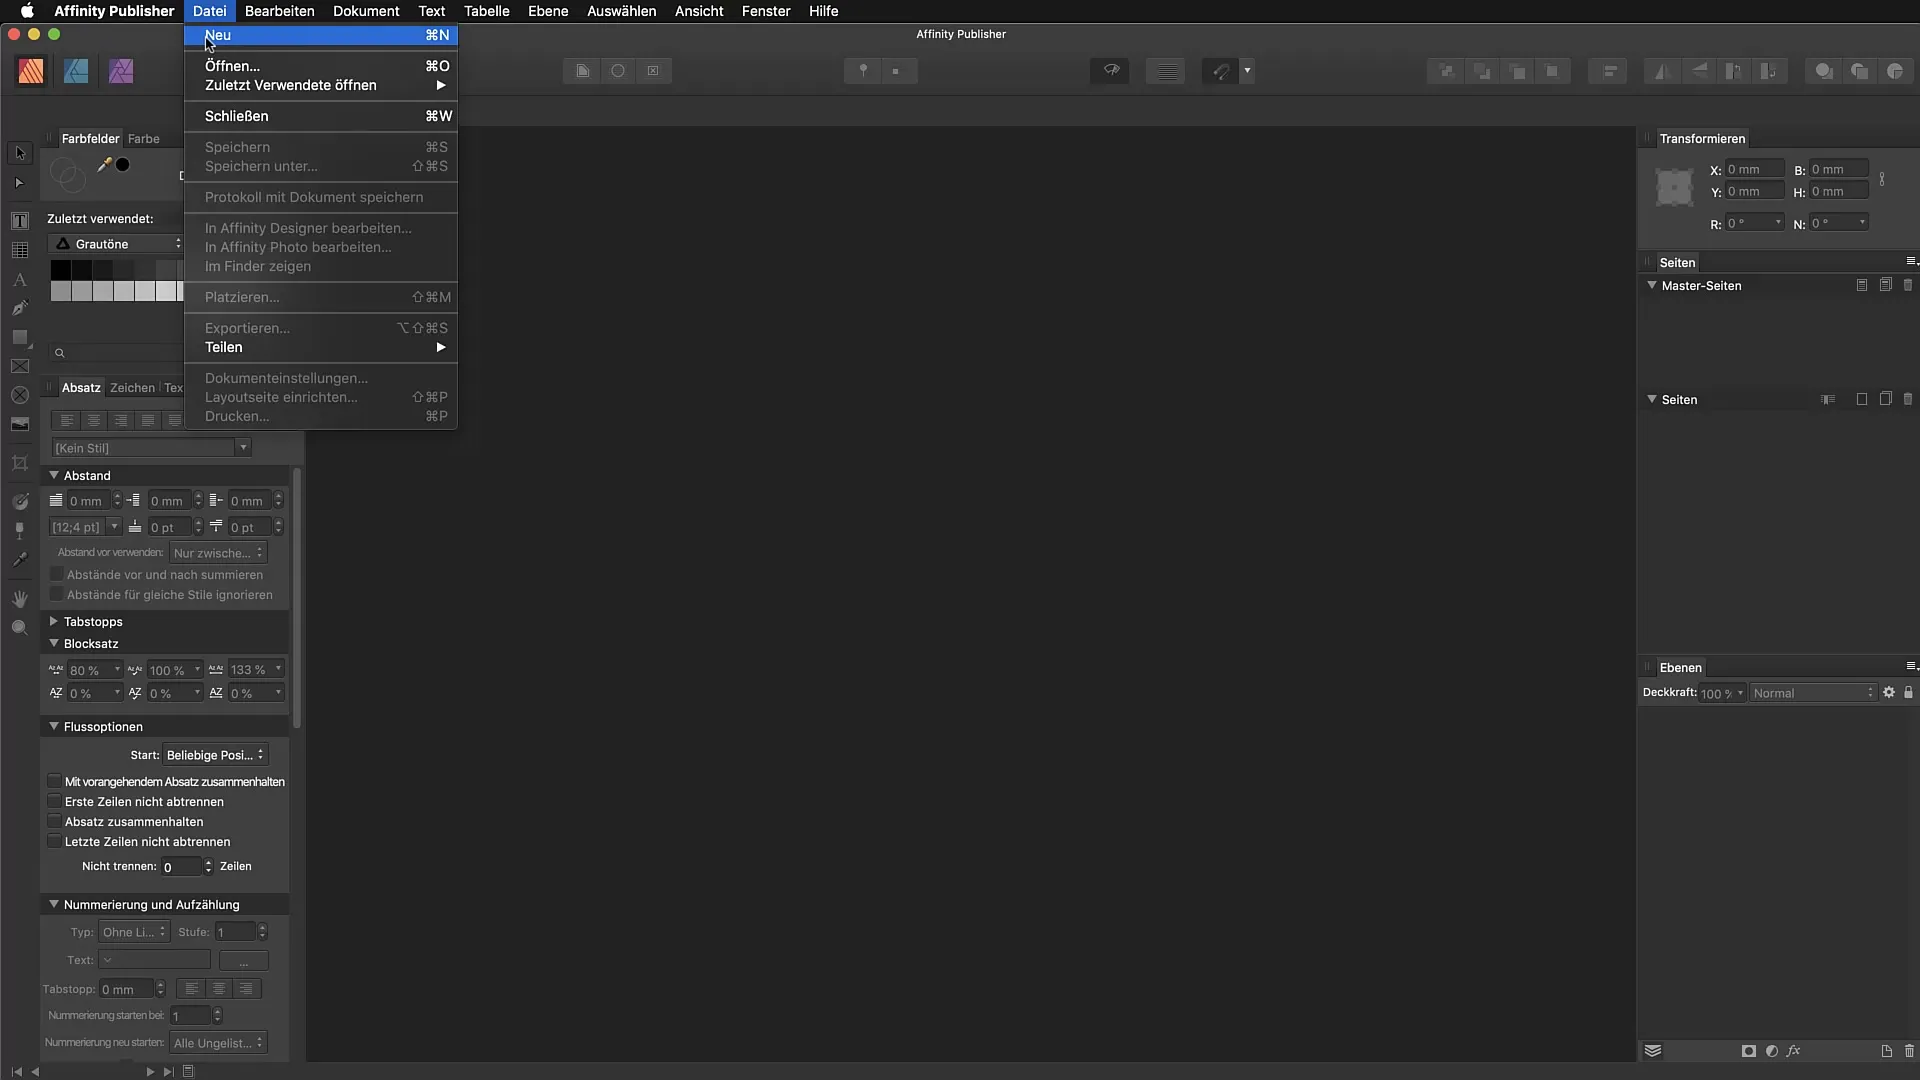Collapse the Master-Seiten section

pos(1652,285)
